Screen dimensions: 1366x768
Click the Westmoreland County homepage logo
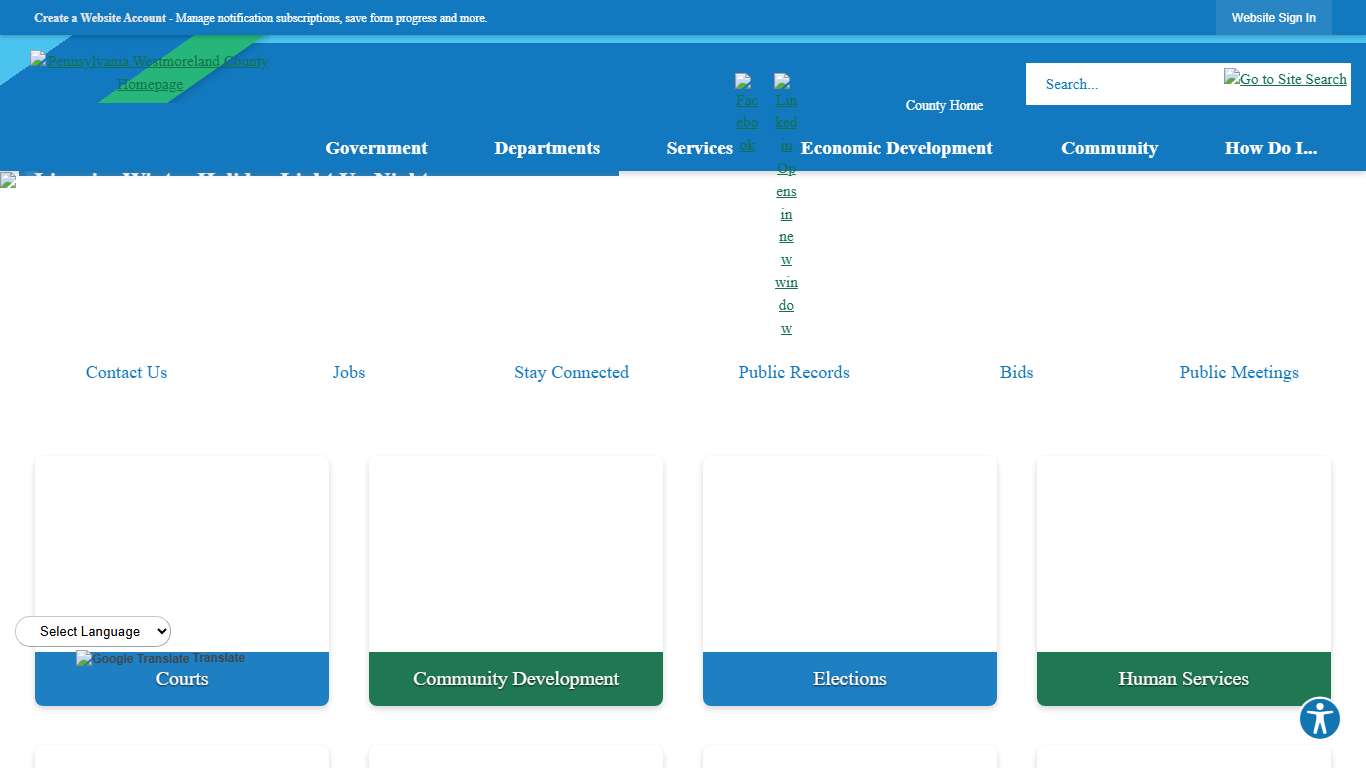click(x=150, y=72)
